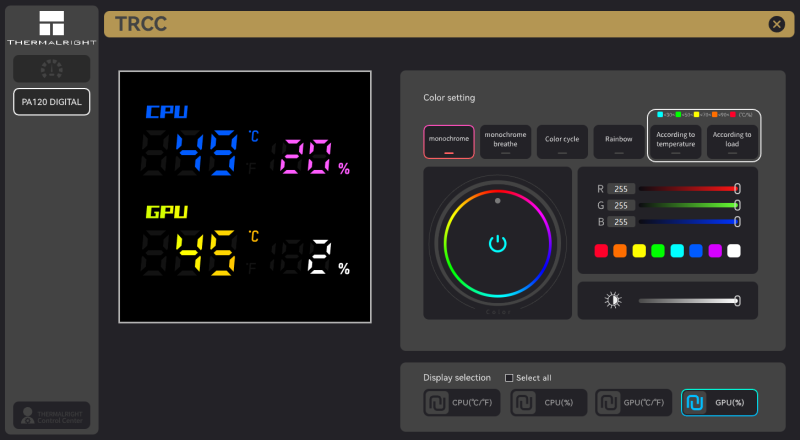The width and height of the screenshot is (800, 440).
Task: Adjust the green channel slider
Action: coord(689,205)
